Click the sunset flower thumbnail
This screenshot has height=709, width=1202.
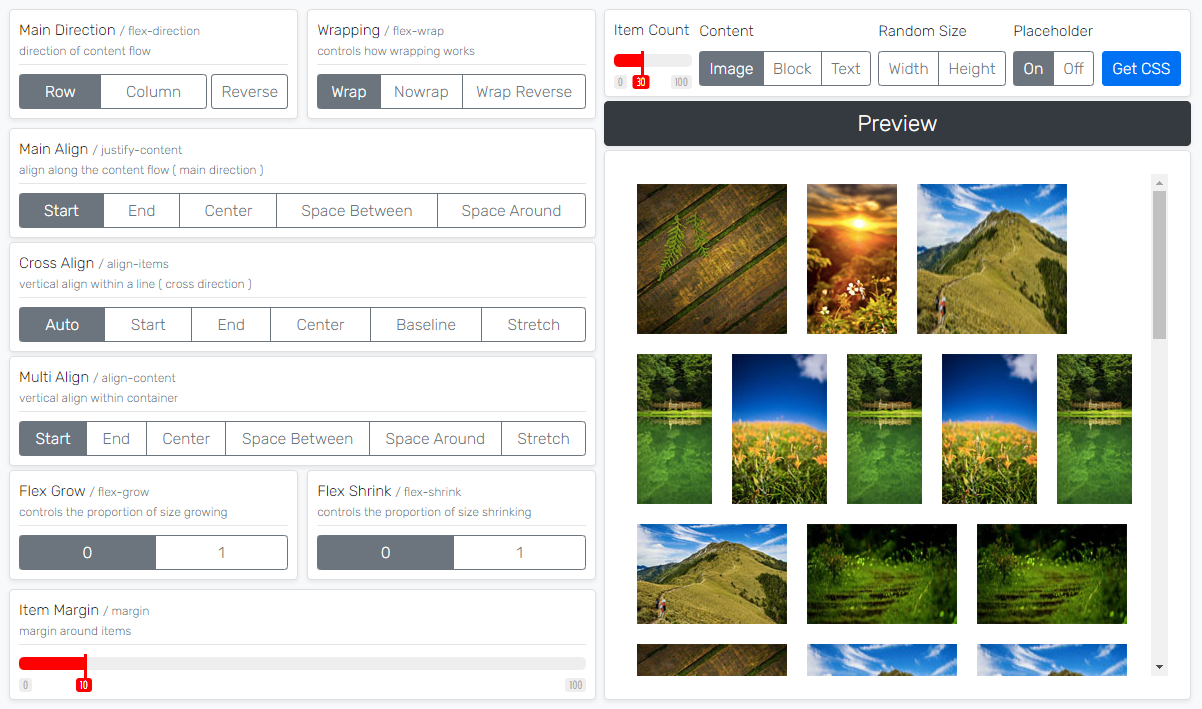click(x=851, y=259)
